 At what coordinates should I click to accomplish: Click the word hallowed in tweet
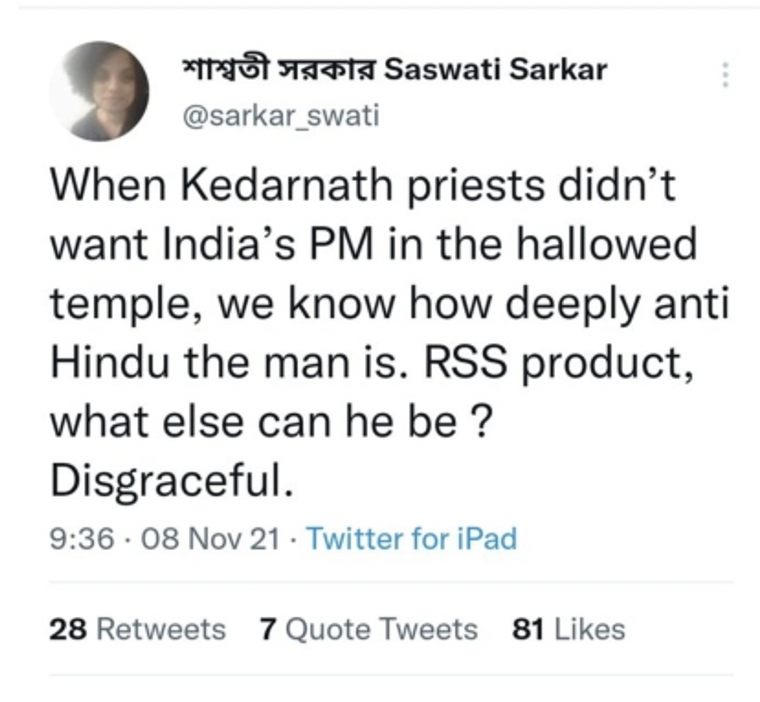coord(606,245)
